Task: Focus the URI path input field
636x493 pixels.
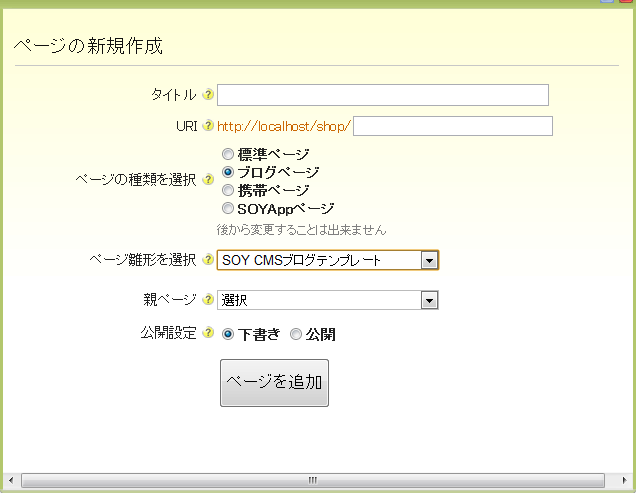Action: tap(453, 126)
